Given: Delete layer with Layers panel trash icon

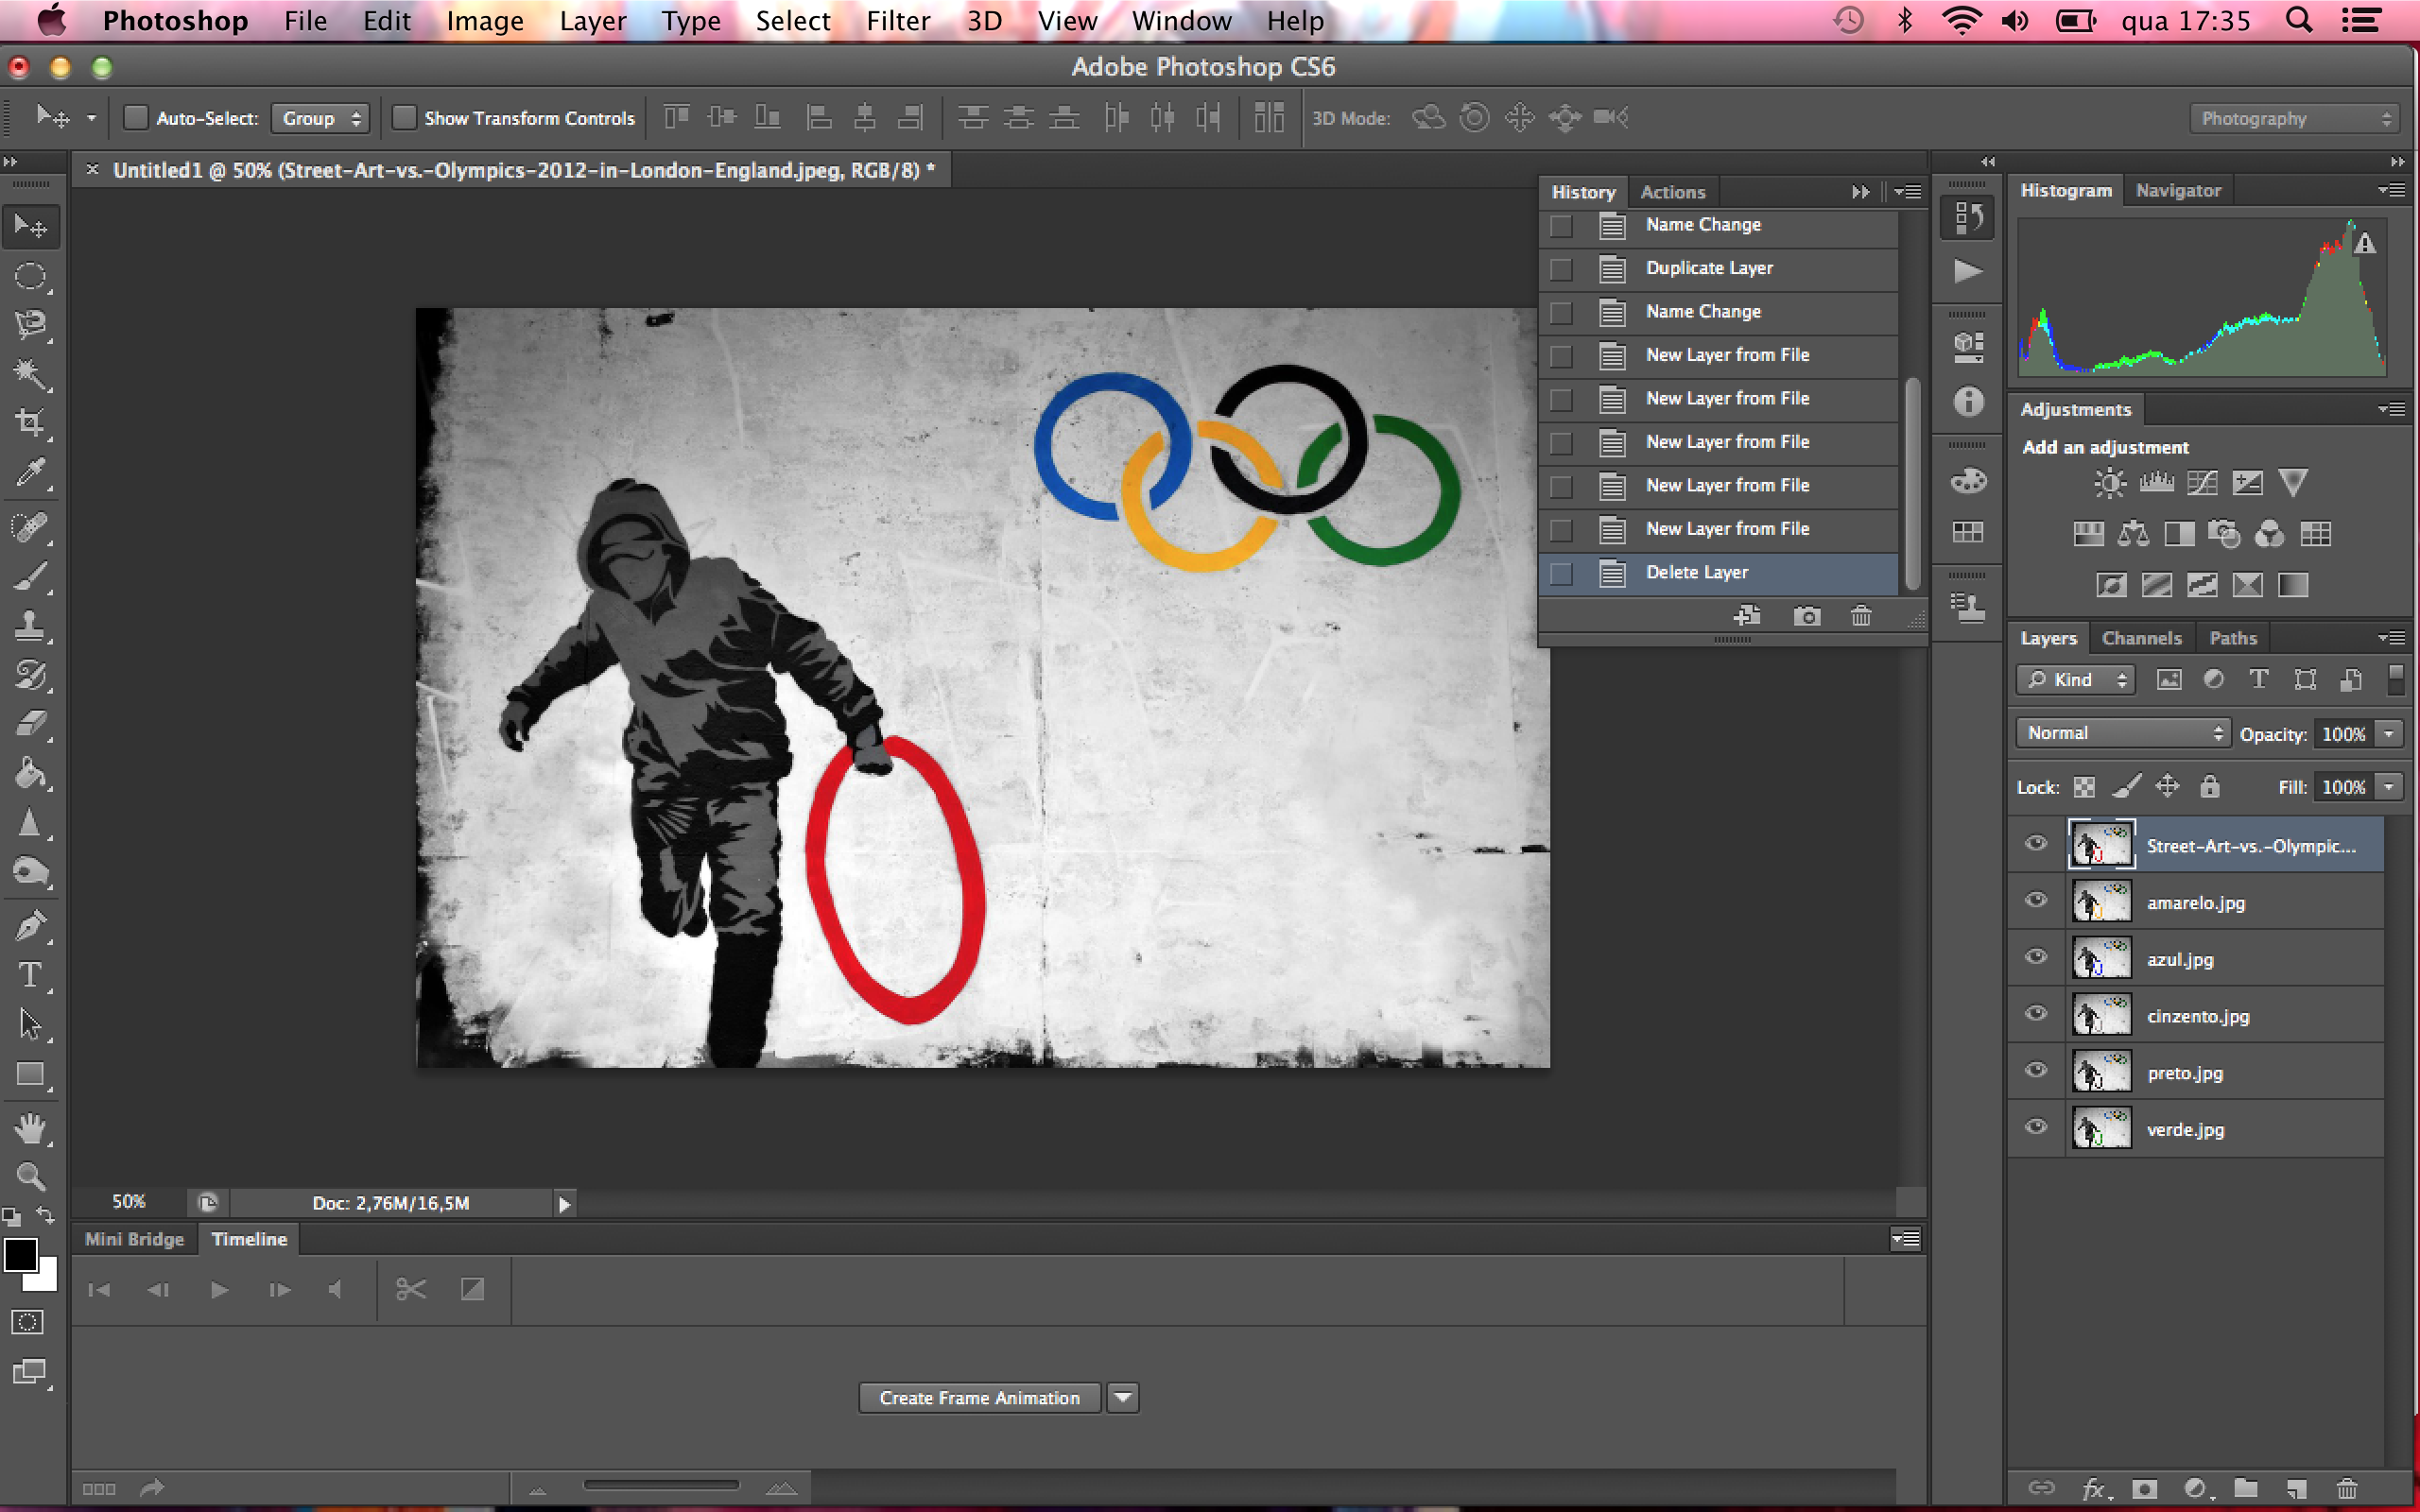Looking at the screenshot, I should 2347,1488.
